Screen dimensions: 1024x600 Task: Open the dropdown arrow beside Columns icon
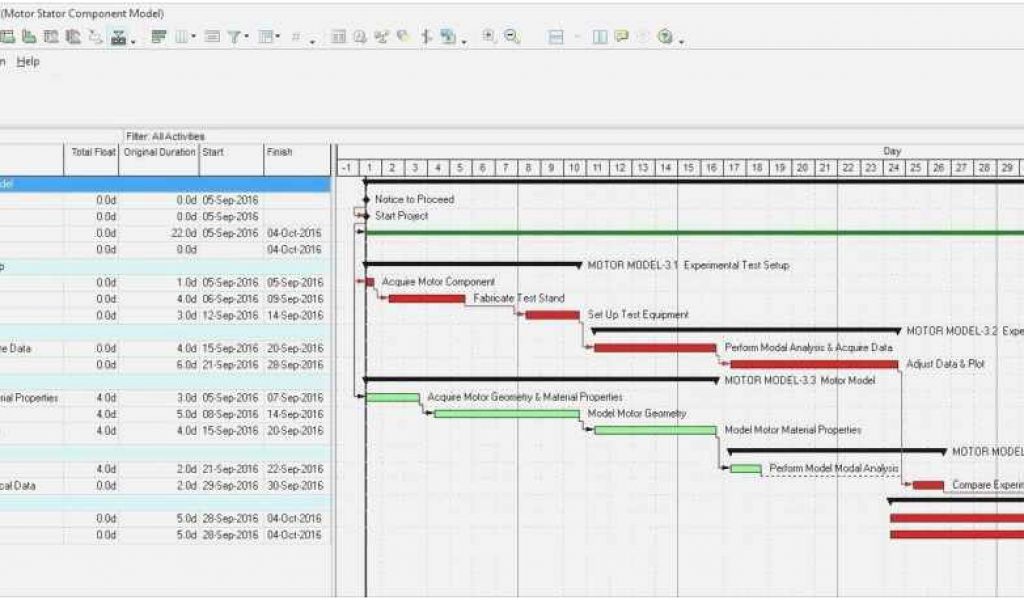click(x=194, y=38)
